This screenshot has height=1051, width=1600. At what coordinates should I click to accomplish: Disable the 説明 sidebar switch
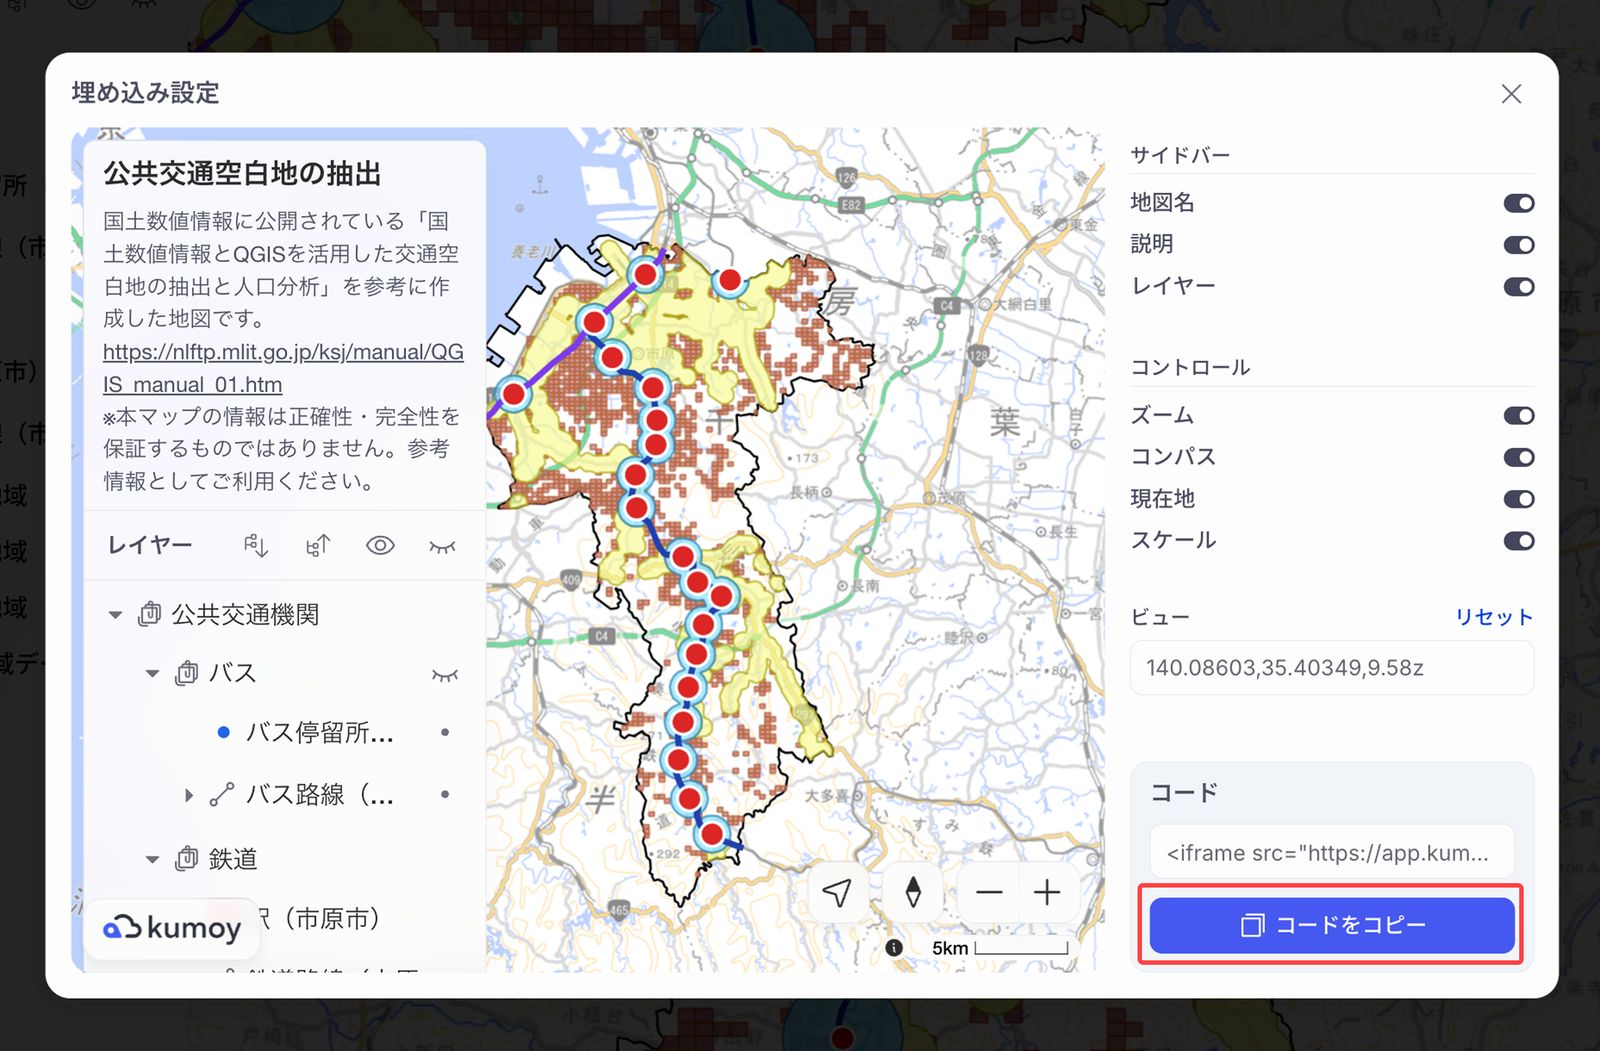1518,245
